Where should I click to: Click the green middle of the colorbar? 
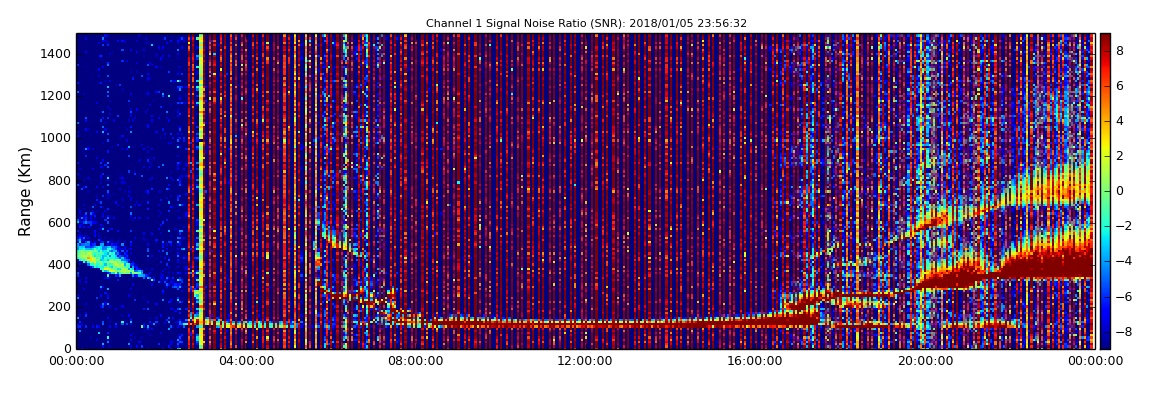(x=1105, y=191)
